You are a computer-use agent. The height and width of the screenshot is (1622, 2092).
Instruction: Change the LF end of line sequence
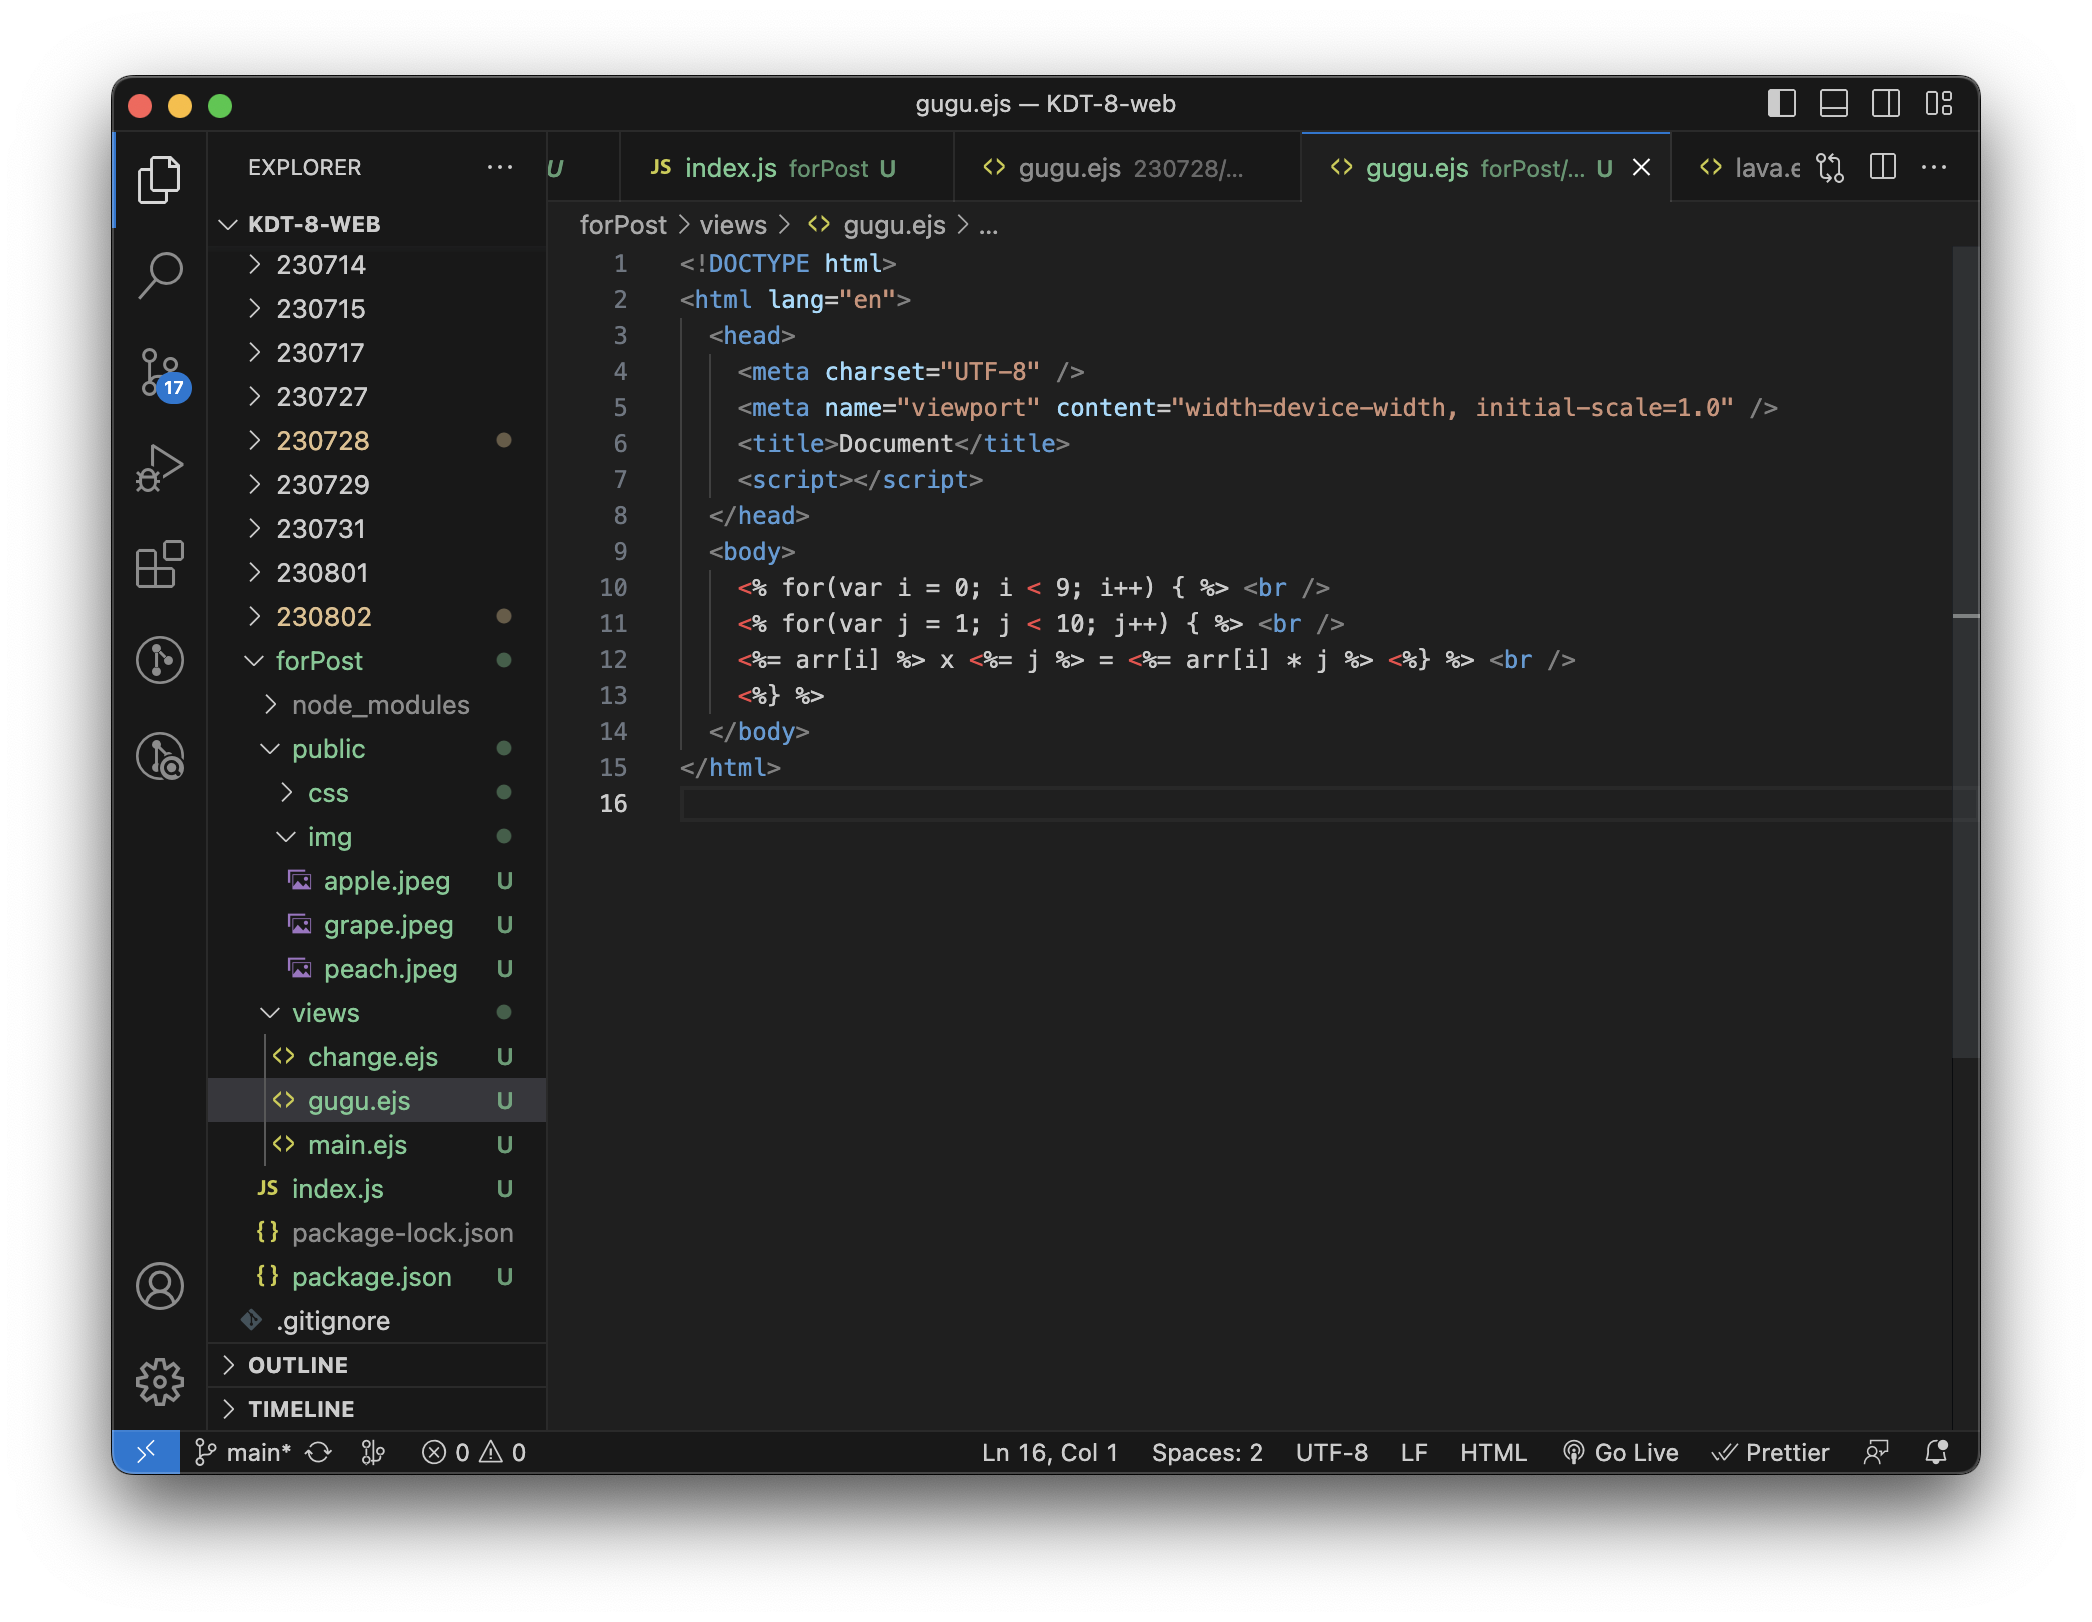(1414, 1452)
